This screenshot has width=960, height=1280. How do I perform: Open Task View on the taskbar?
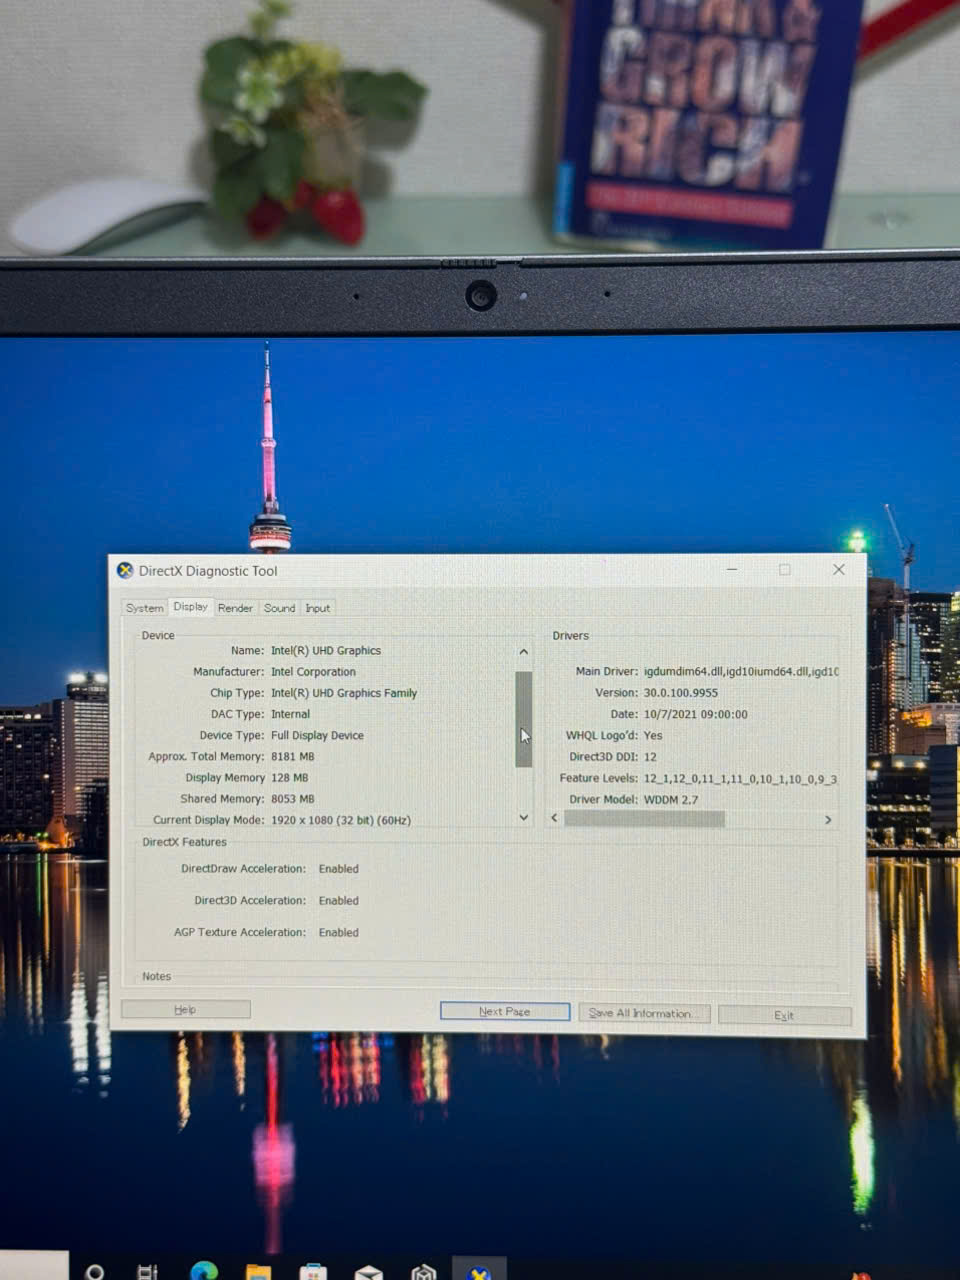147,1271
